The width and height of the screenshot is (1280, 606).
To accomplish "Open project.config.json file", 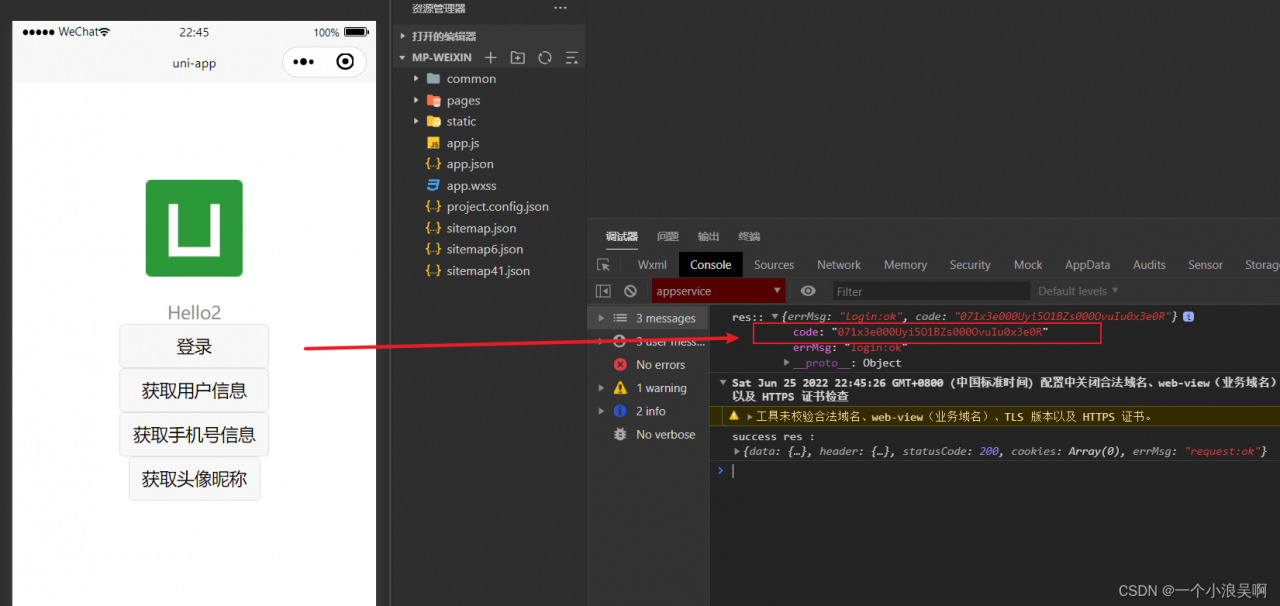I will click(497, 207).
